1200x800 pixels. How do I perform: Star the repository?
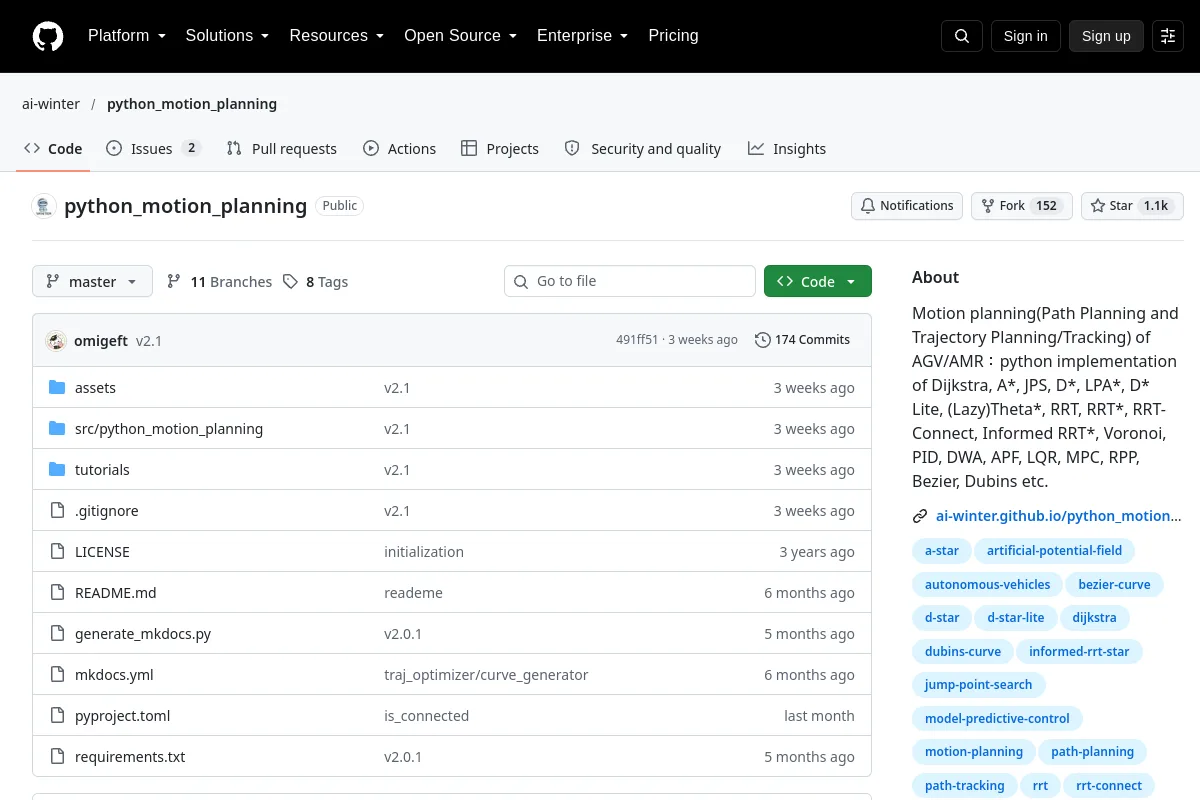point(1132,206)
